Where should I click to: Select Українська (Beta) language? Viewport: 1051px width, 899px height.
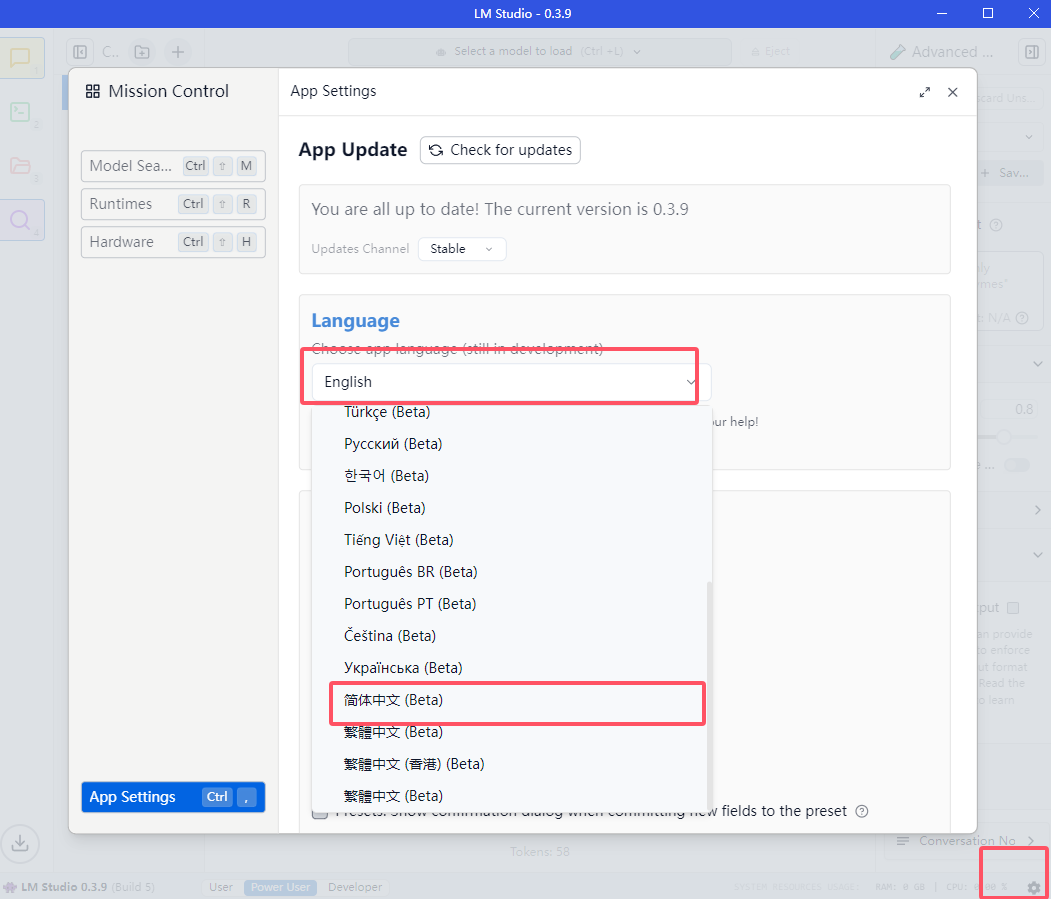[509, 668]
